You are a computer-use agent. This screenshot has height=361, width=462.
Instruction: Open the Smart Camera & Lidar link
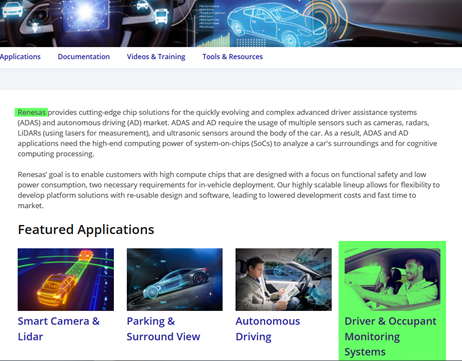coord(59,329)
